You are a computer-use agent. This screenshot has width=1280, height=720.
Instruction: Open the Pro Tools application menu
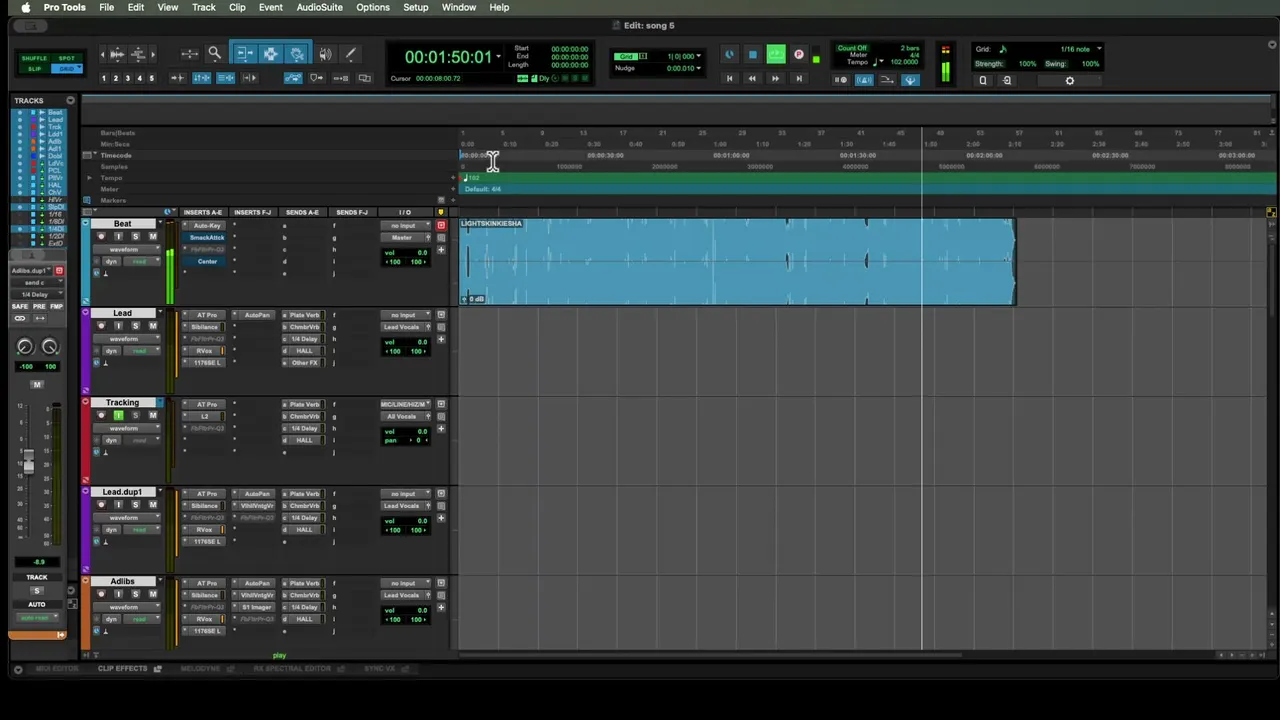[64, 7]
